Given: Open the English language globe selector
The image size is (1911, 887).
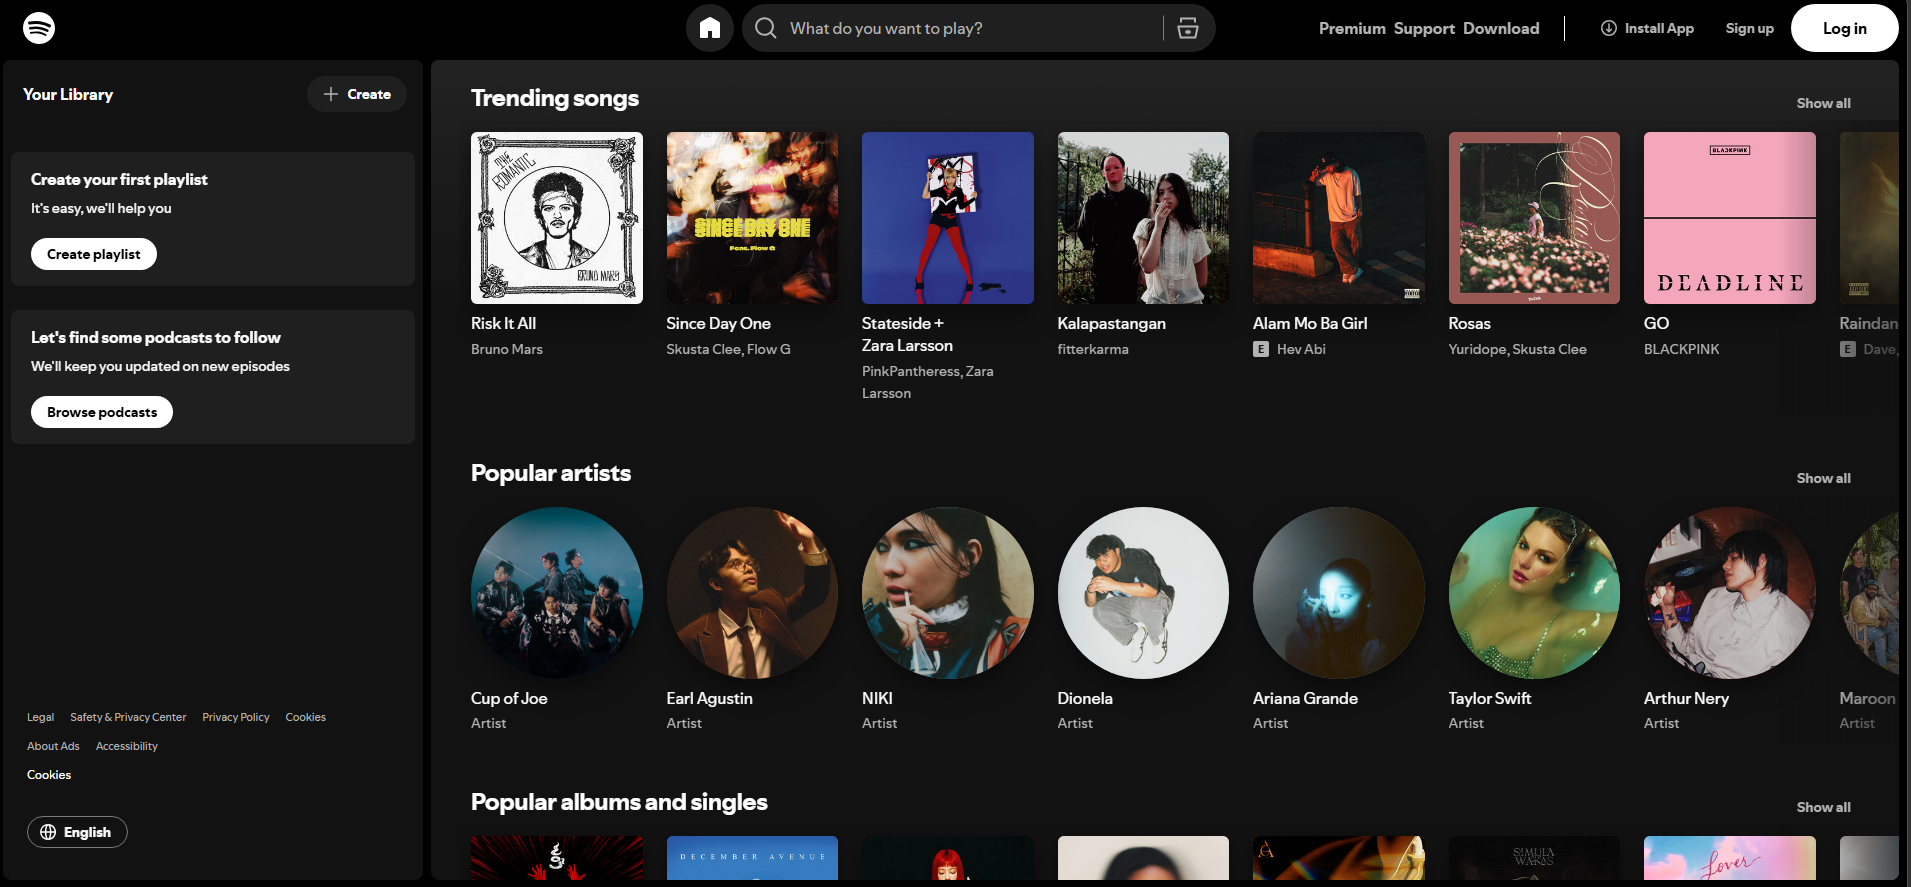Looking at the screenshot, I should tap(77, 832).
